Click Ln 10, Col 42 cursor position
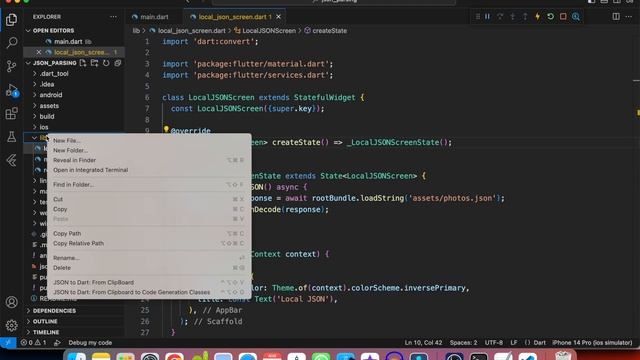 423,343
